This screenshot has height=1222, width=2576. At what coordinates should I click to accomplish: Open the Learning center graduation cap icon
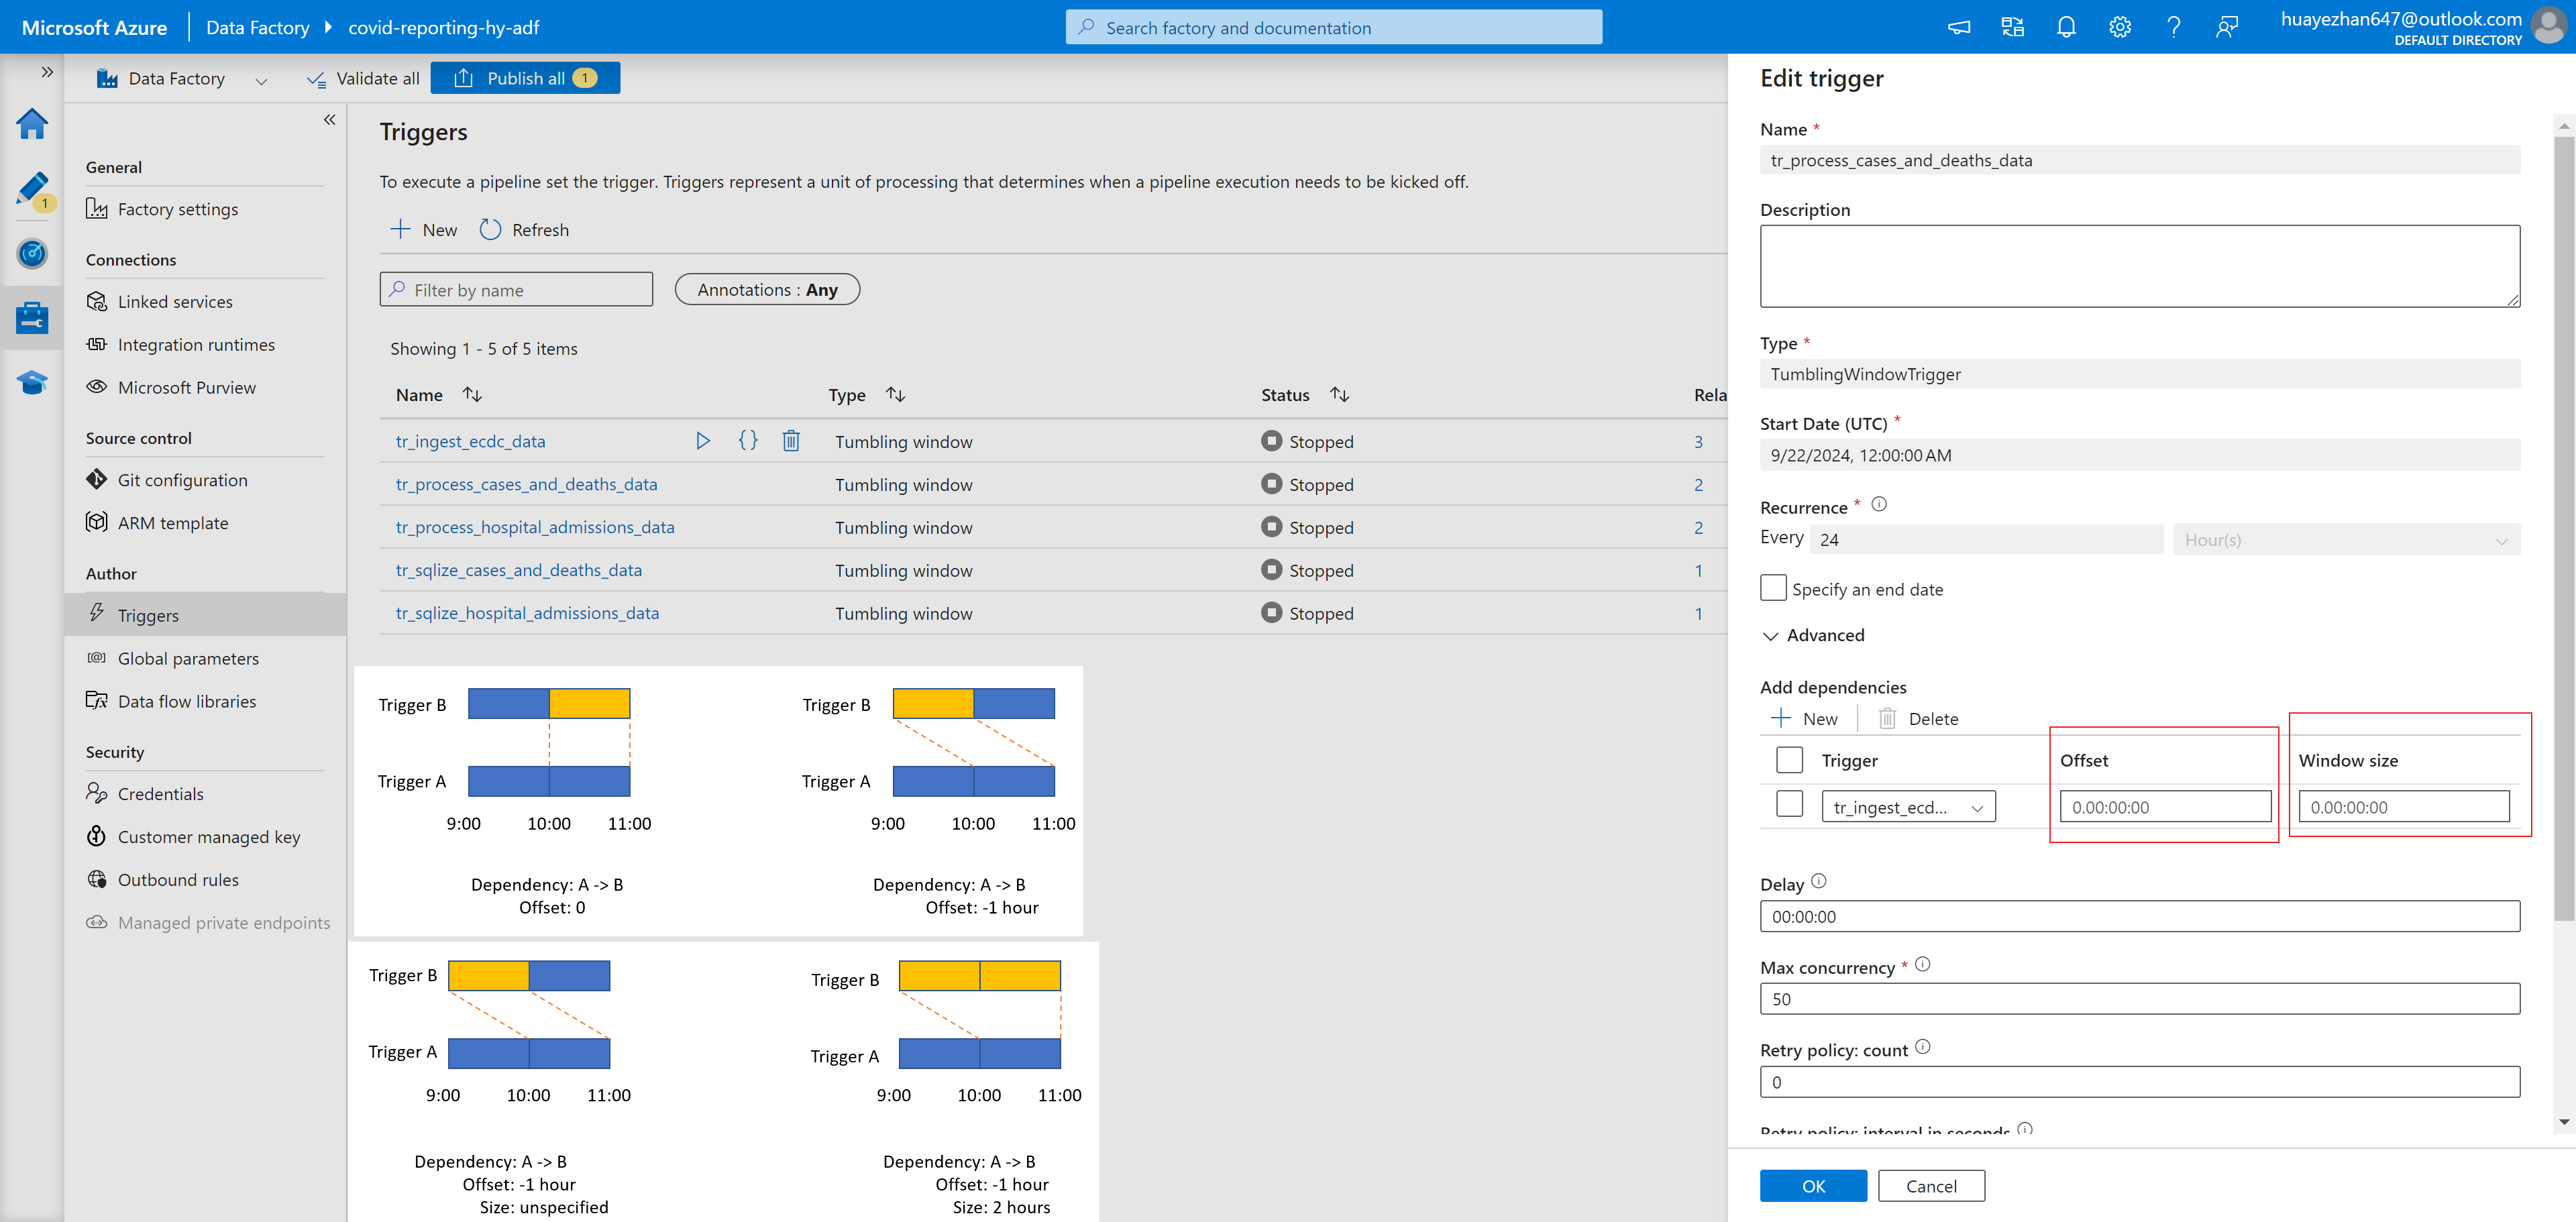[32, 382]
